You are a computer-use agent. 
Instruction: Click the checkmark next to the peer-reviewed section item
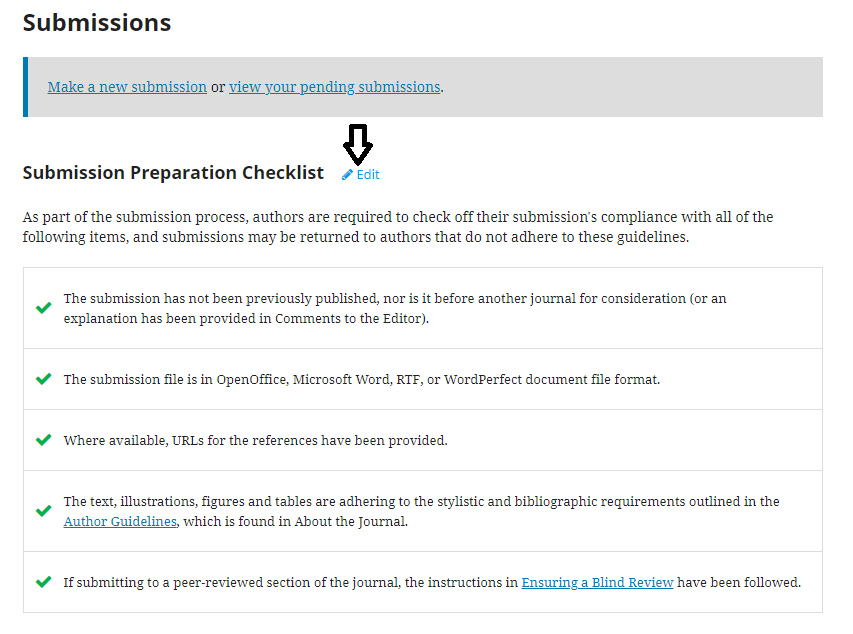44,582
